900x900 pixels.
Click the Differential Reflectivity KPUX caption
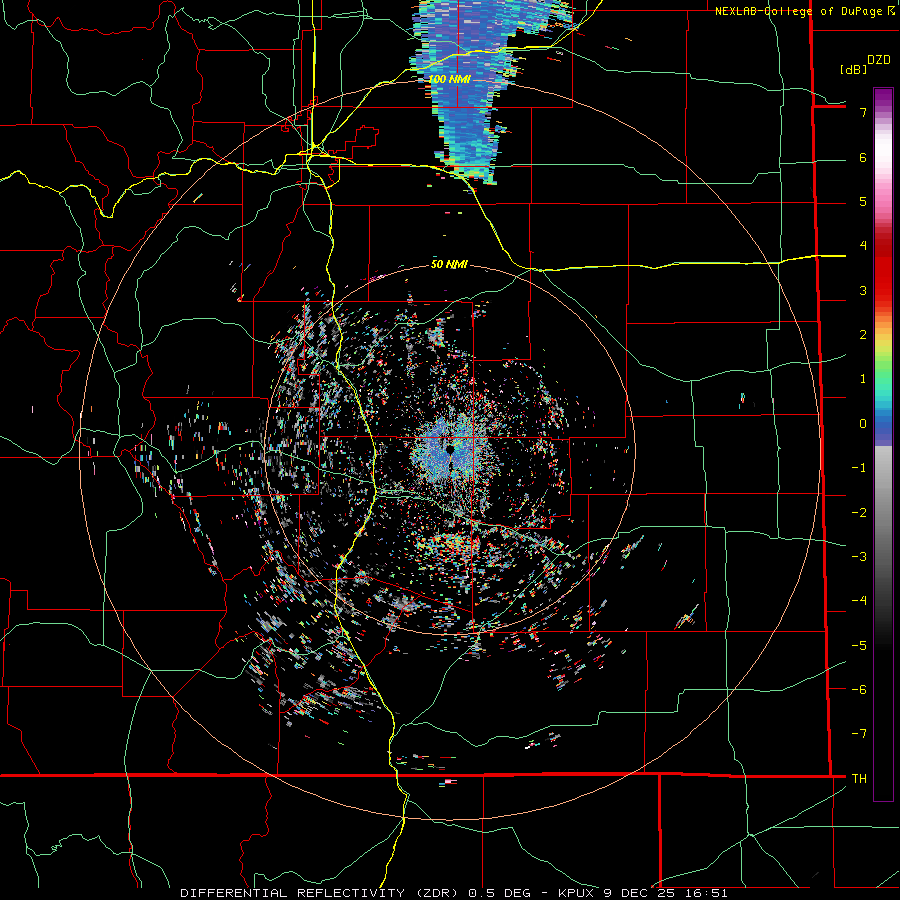click(x=454, y=893)
